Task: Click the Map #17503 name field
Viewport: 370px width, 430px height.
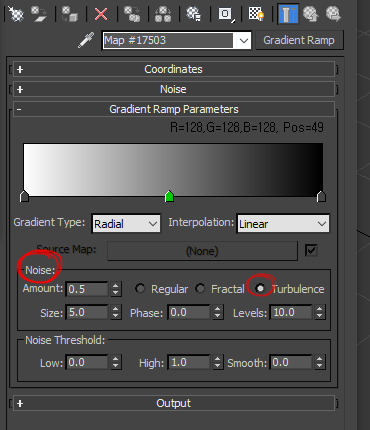Action: click(168, 40)
